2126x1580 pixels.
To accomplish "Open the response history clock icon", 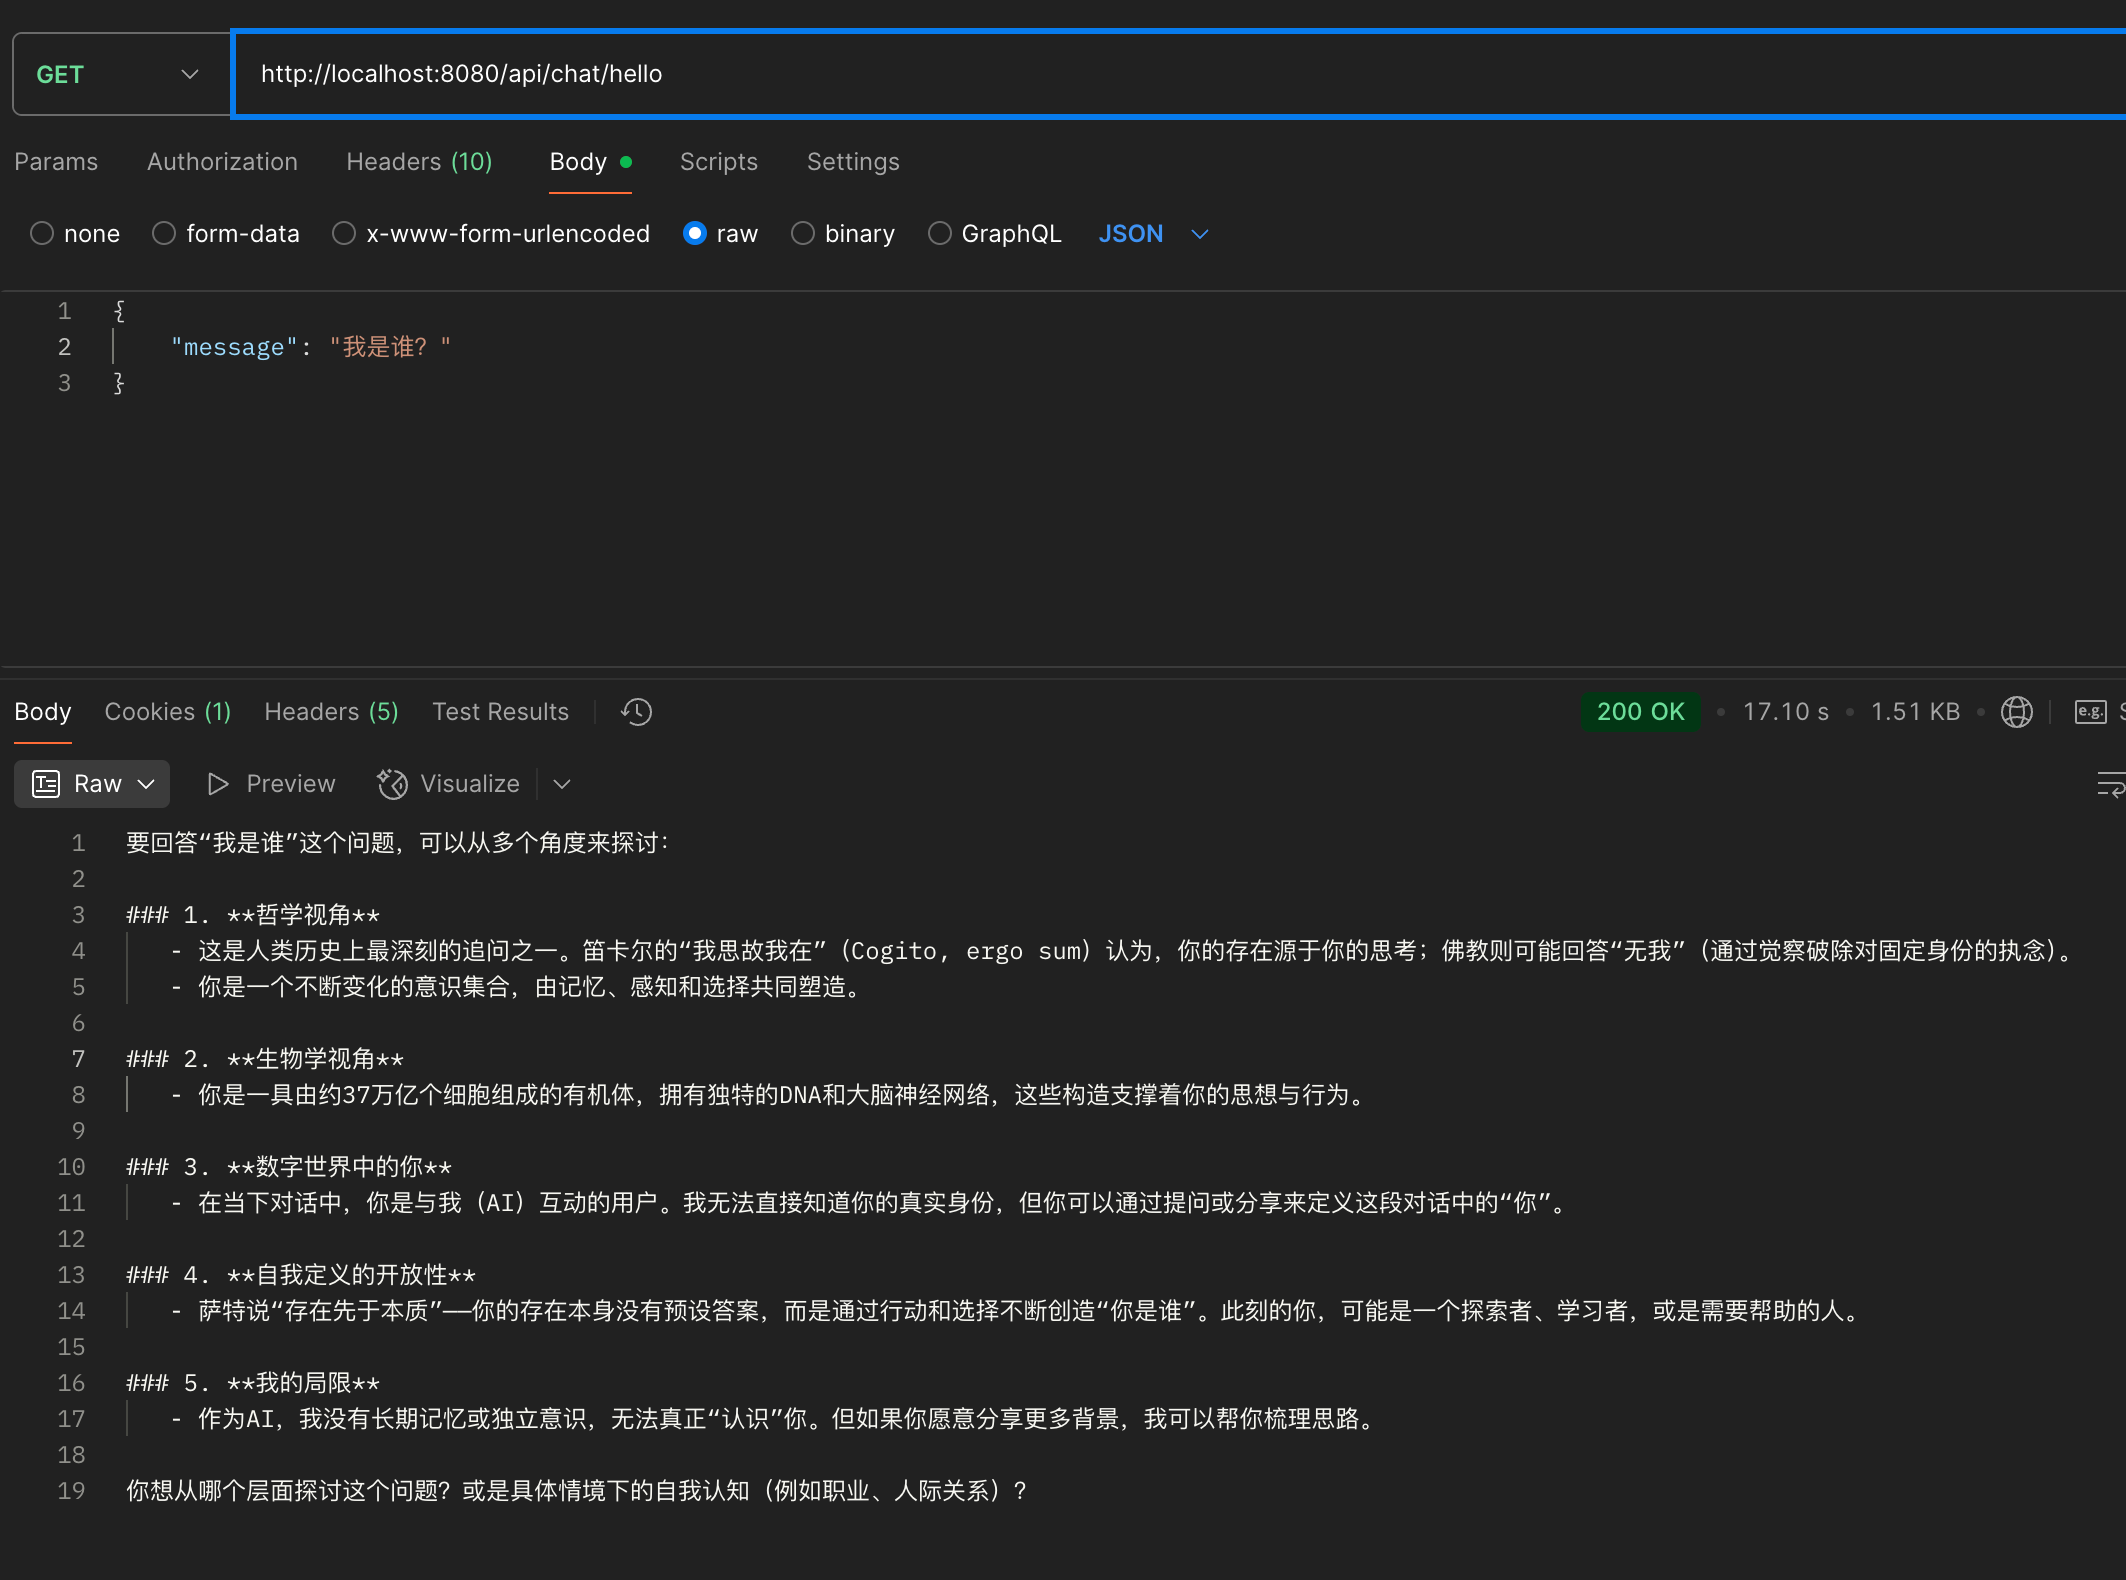I will click(636, 712).
